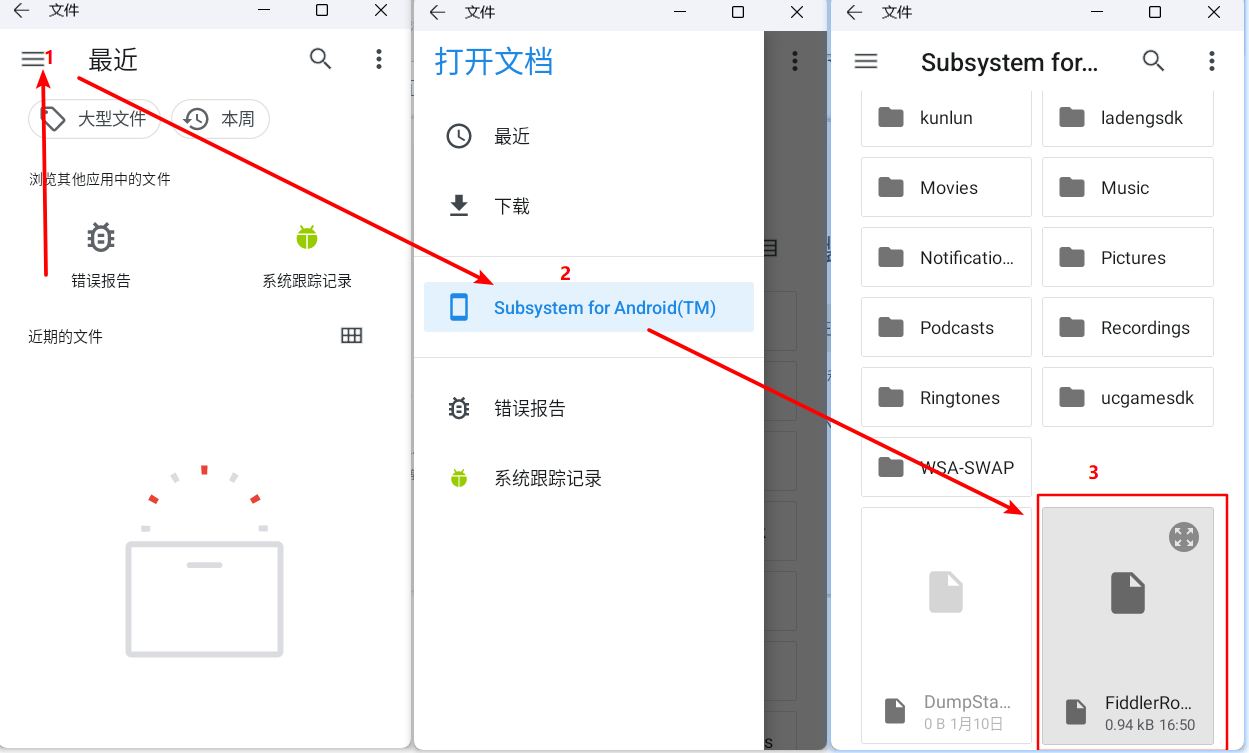Select 最近 in the 打开文档 drawer
Viewport: 1249px width, 753px height.
point(589,136)
